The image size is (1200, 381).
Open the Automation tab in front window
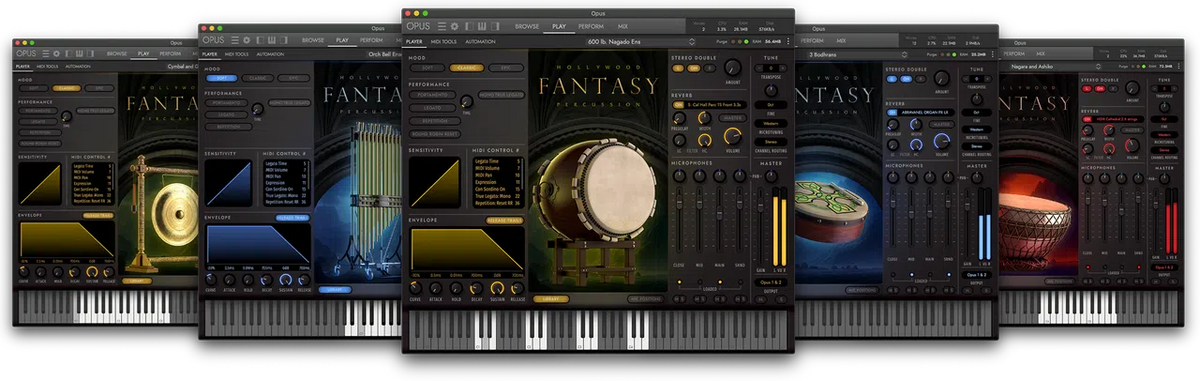(480, 41)
